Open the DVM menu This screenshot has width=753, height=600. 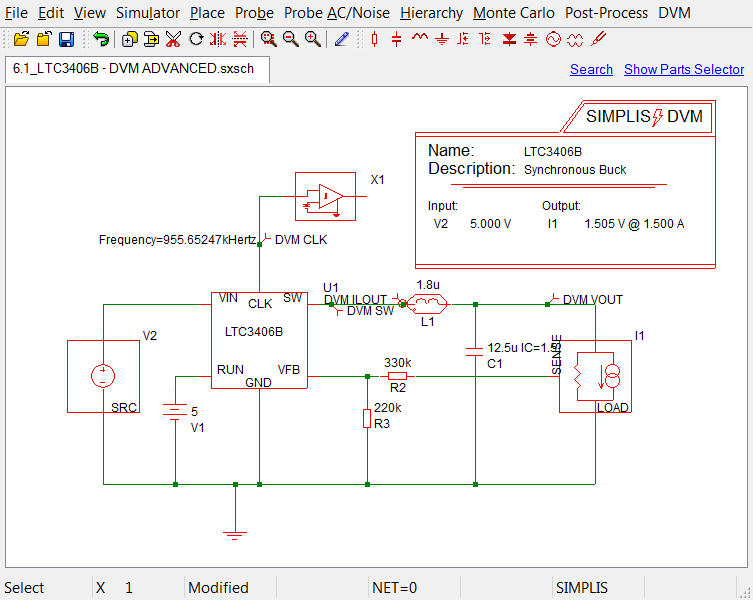(674, 13)
